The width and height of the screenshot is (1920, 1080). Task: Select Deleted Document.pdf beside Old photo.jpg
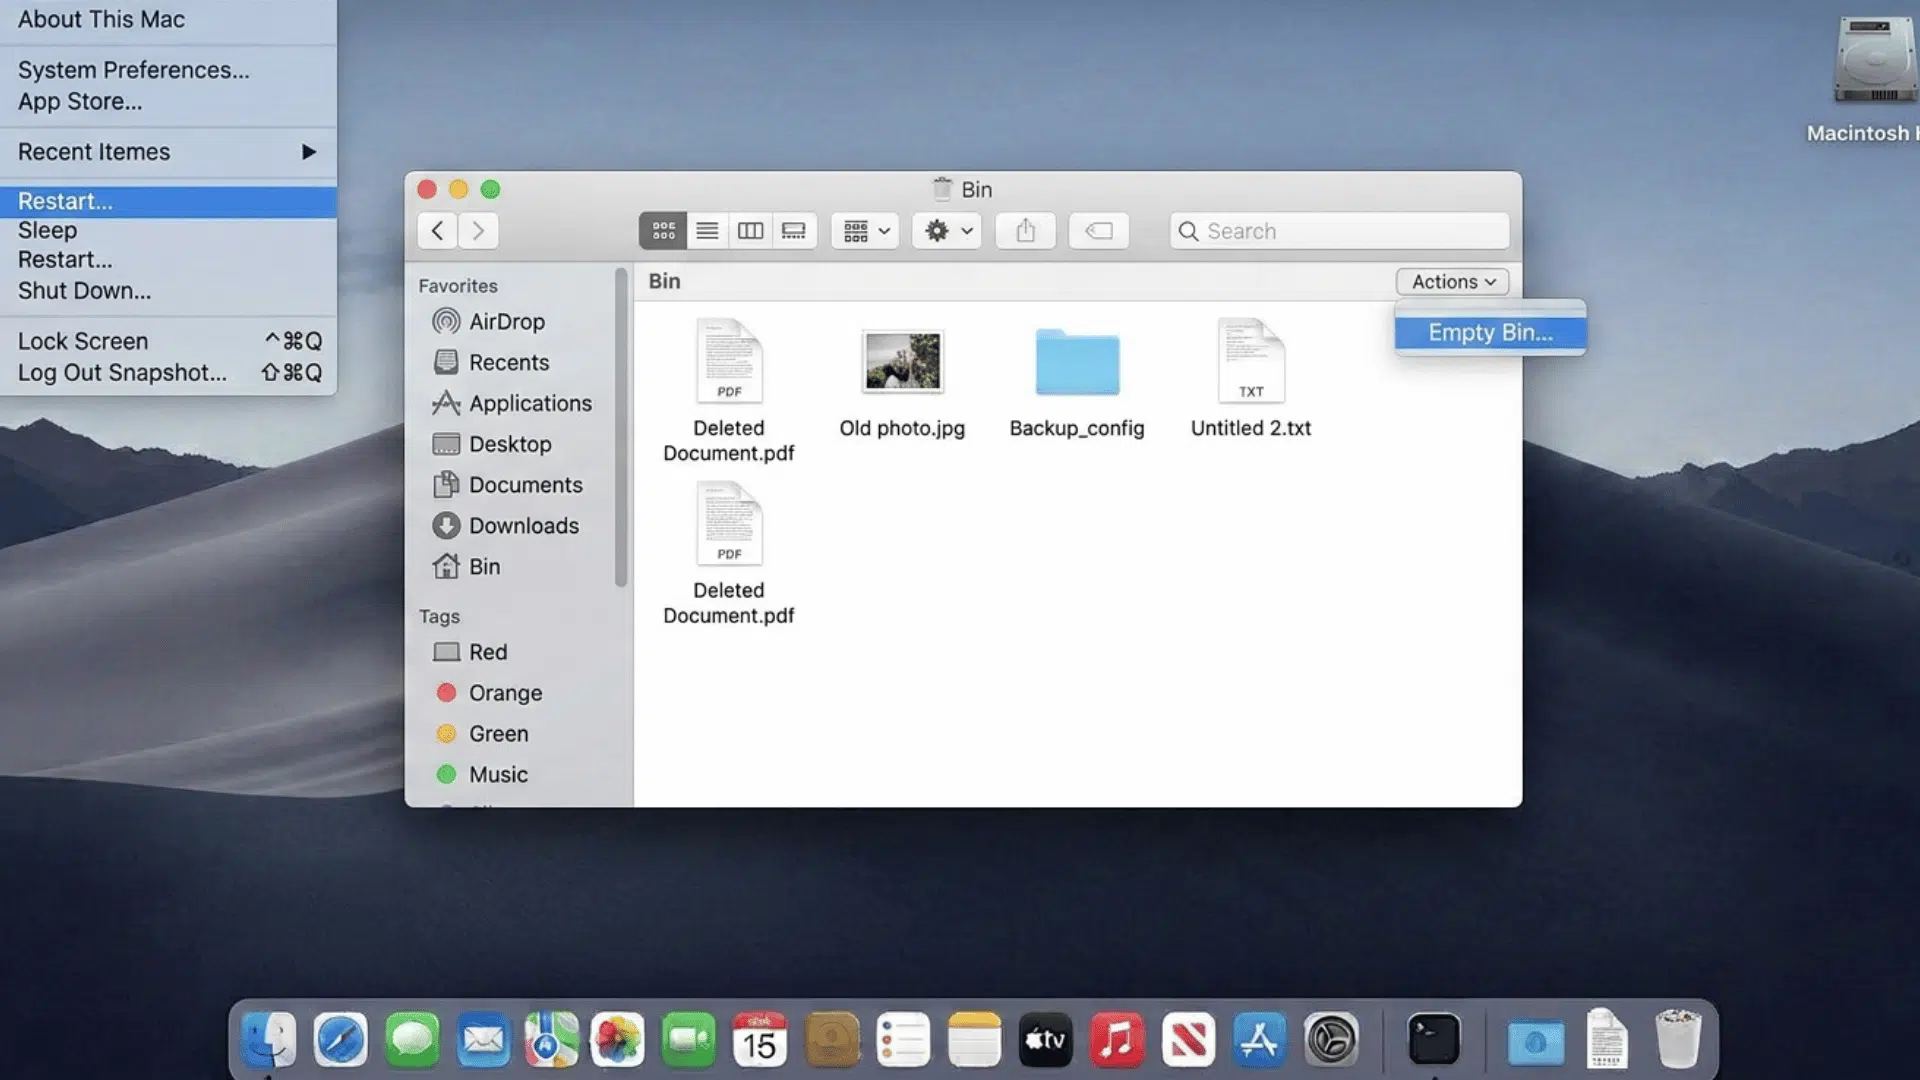point(729,390)
